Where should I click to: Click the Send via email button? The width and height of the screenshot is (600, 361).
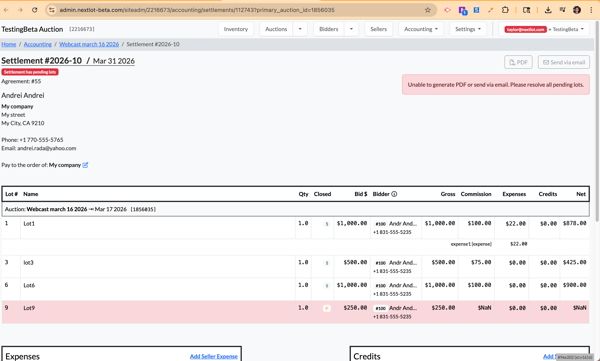[x=564, y=62]
